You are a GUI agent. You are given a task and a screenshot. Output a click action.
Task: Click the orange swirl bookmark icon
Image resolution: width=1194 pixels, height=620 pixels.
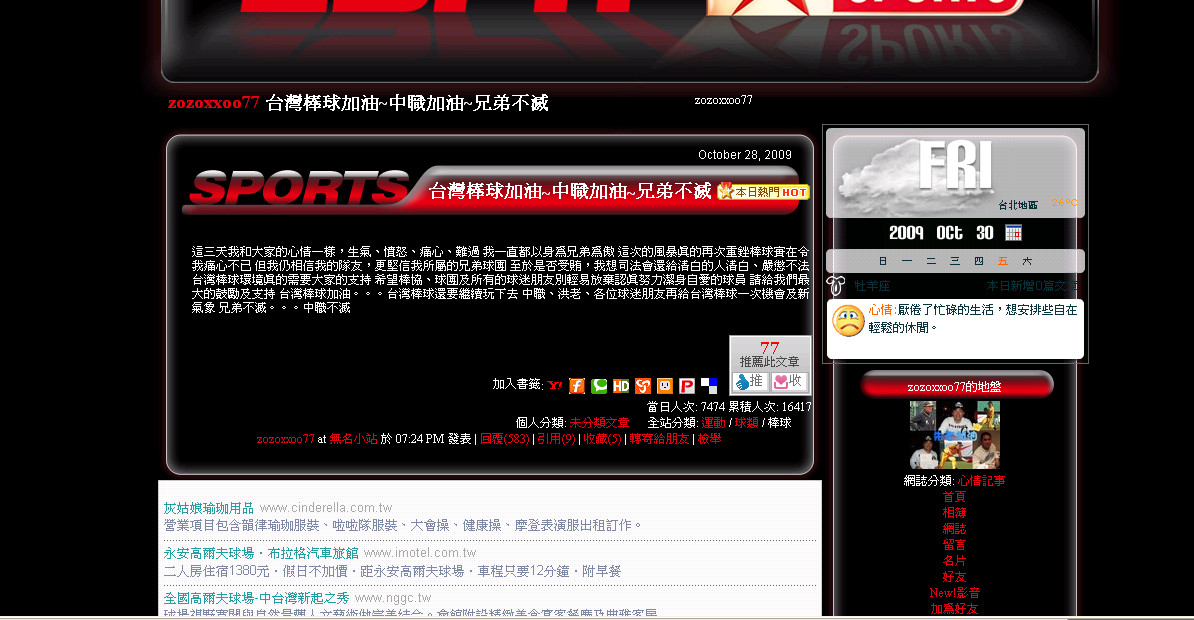point(643,386)
